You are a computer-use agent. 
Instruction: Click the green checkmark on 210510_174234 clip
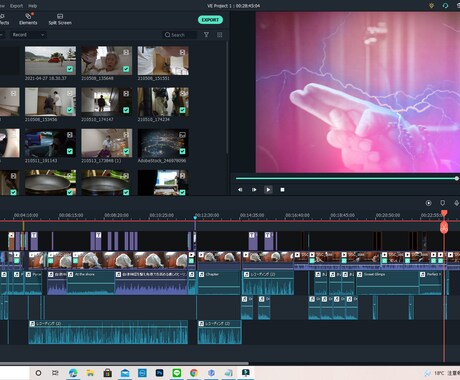click(x=182, y=110)
